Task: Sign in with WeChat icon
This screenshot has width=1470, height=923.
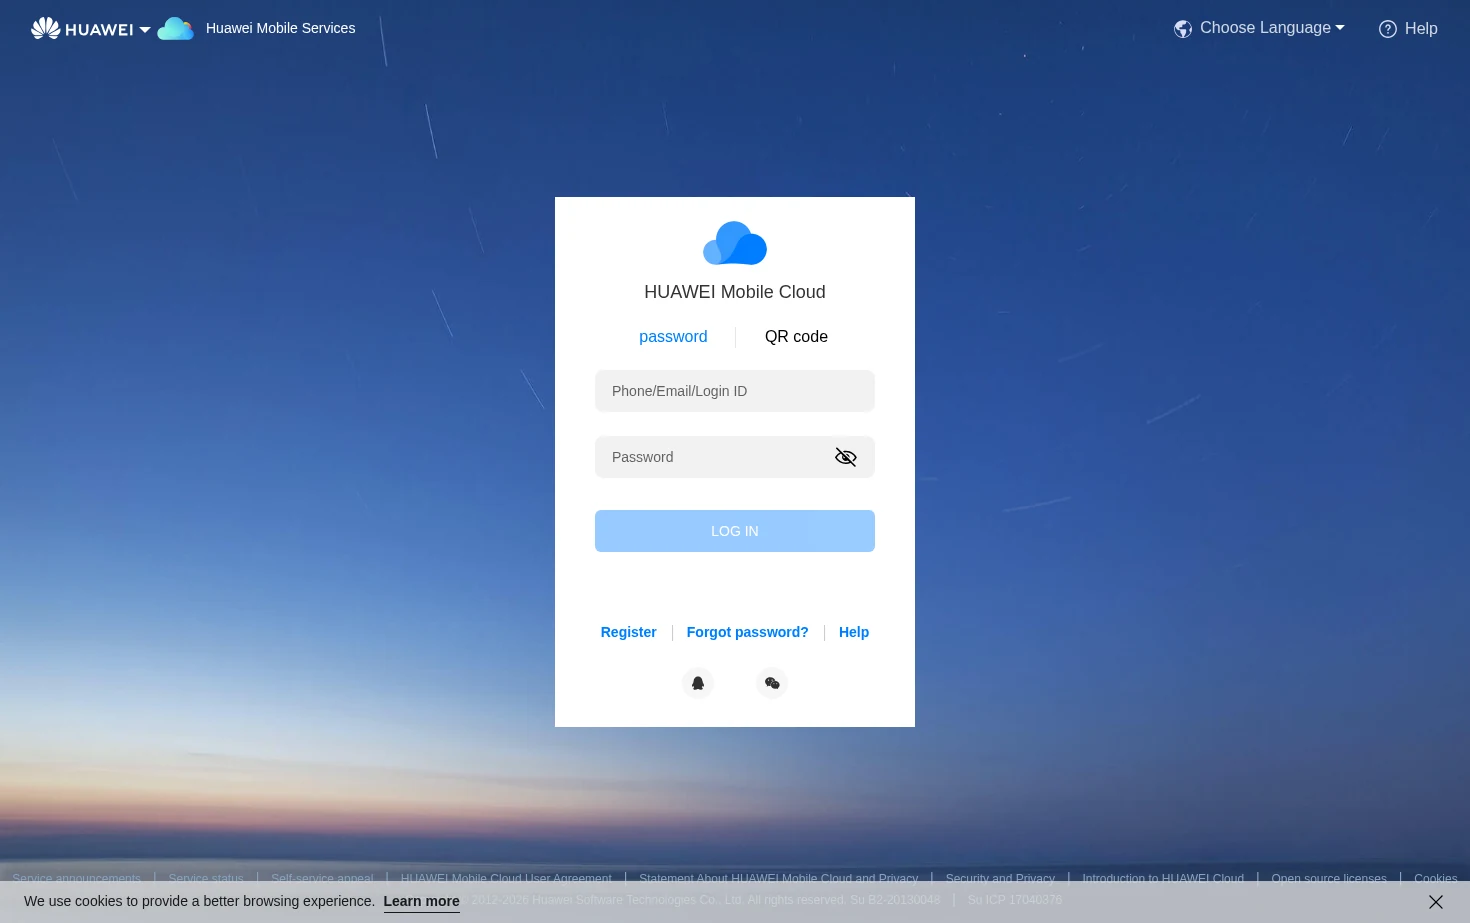Action: coord(772,683)
